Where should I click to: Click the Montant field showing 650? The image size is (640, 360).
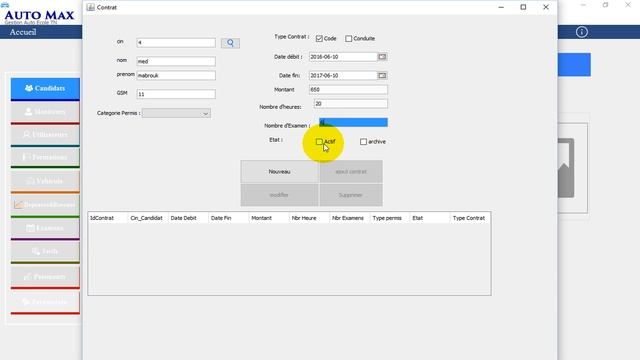point(348,89)
